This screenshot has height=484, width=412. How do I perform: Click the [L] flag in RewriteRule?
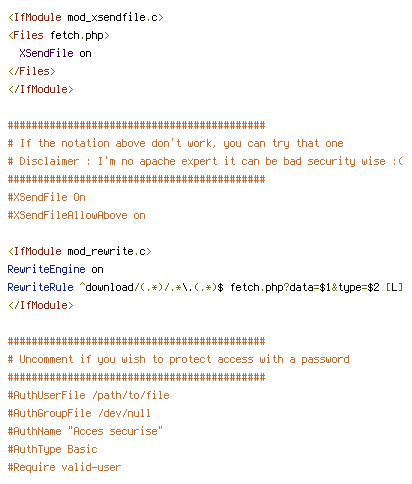pyautogui.click(x=394, y=287)
